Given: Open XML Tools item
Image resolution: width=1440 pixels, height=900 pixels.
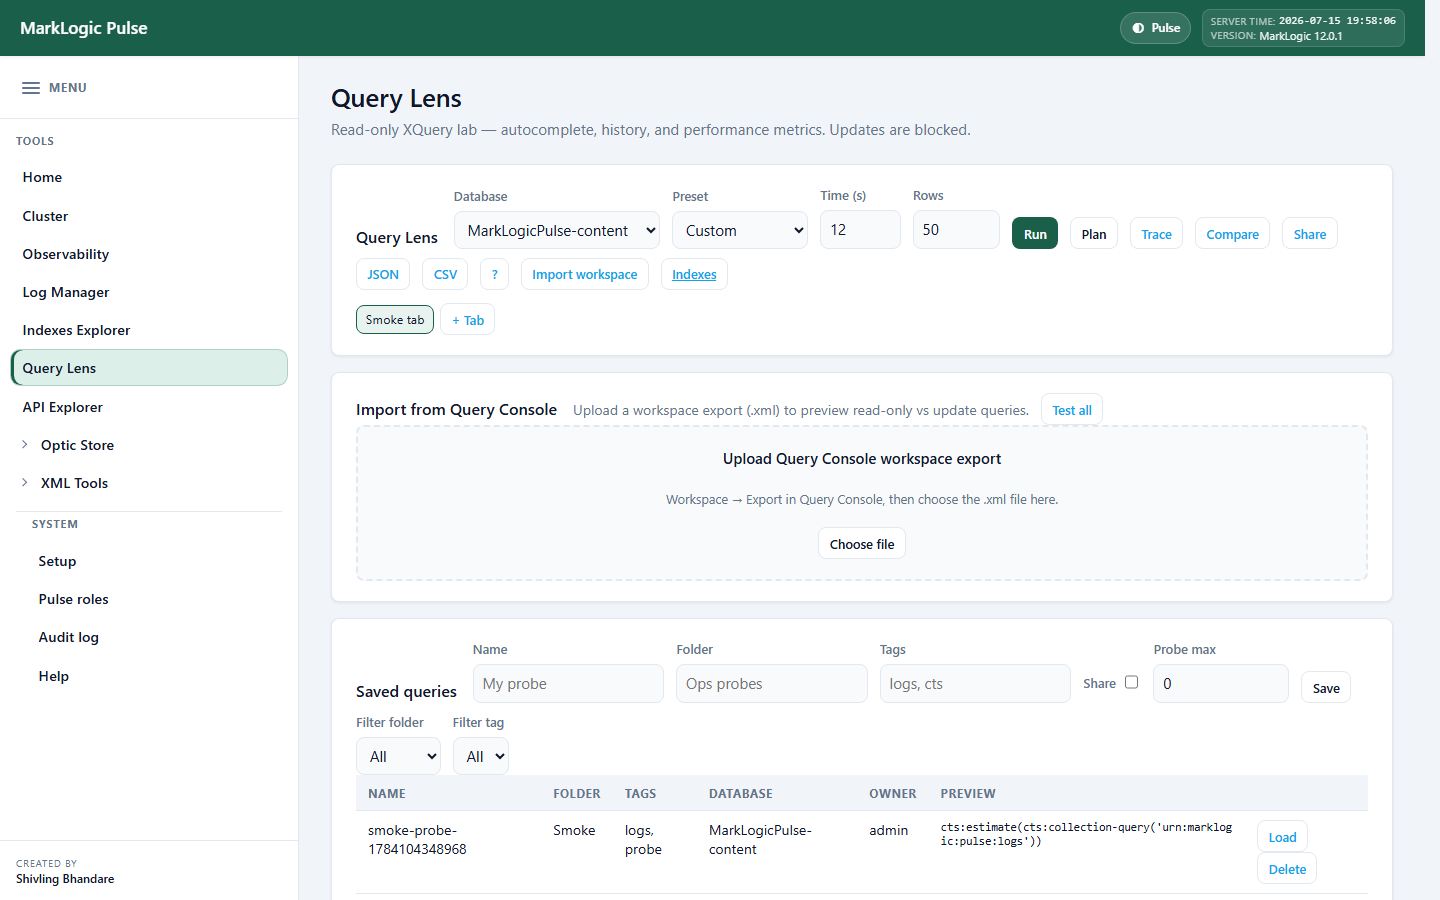Looking at the screenshot, I should pyautogui.click(x=74, y=483).
